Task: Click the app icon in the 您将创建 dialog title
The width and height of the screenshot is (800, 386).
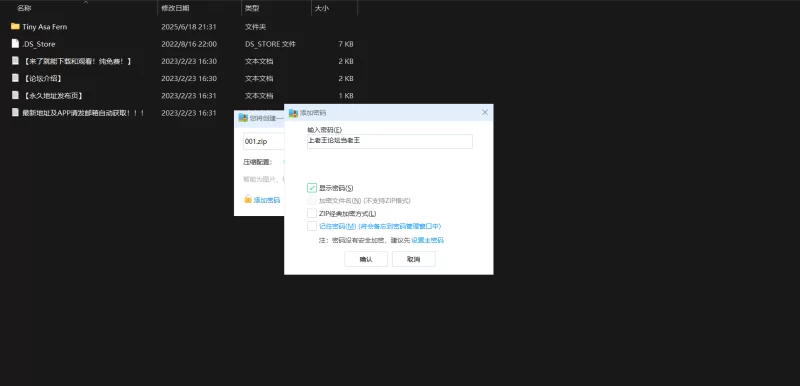Action: pos(243,117)
